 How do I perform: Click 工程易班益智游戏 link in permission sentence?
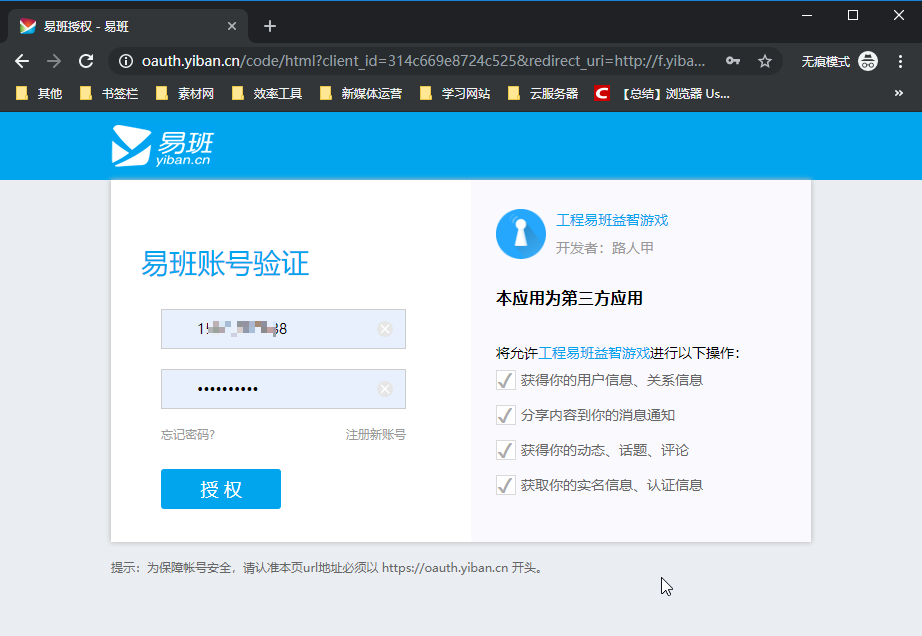[594, 353]
